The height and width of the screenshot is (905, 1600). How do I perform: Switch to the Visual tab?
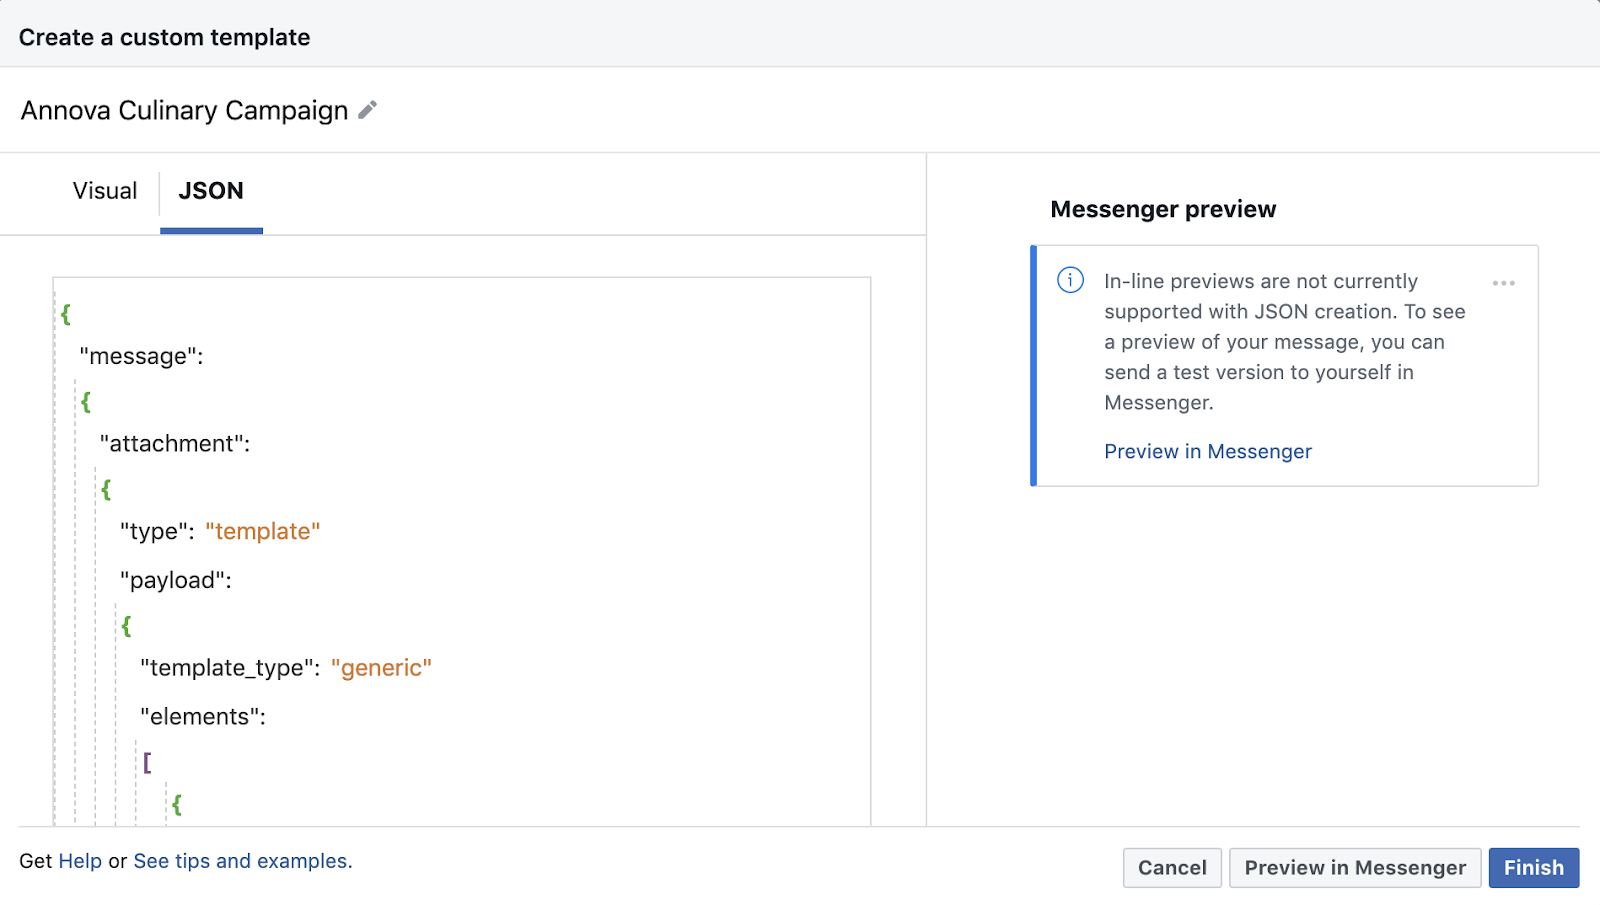point(105,191)
